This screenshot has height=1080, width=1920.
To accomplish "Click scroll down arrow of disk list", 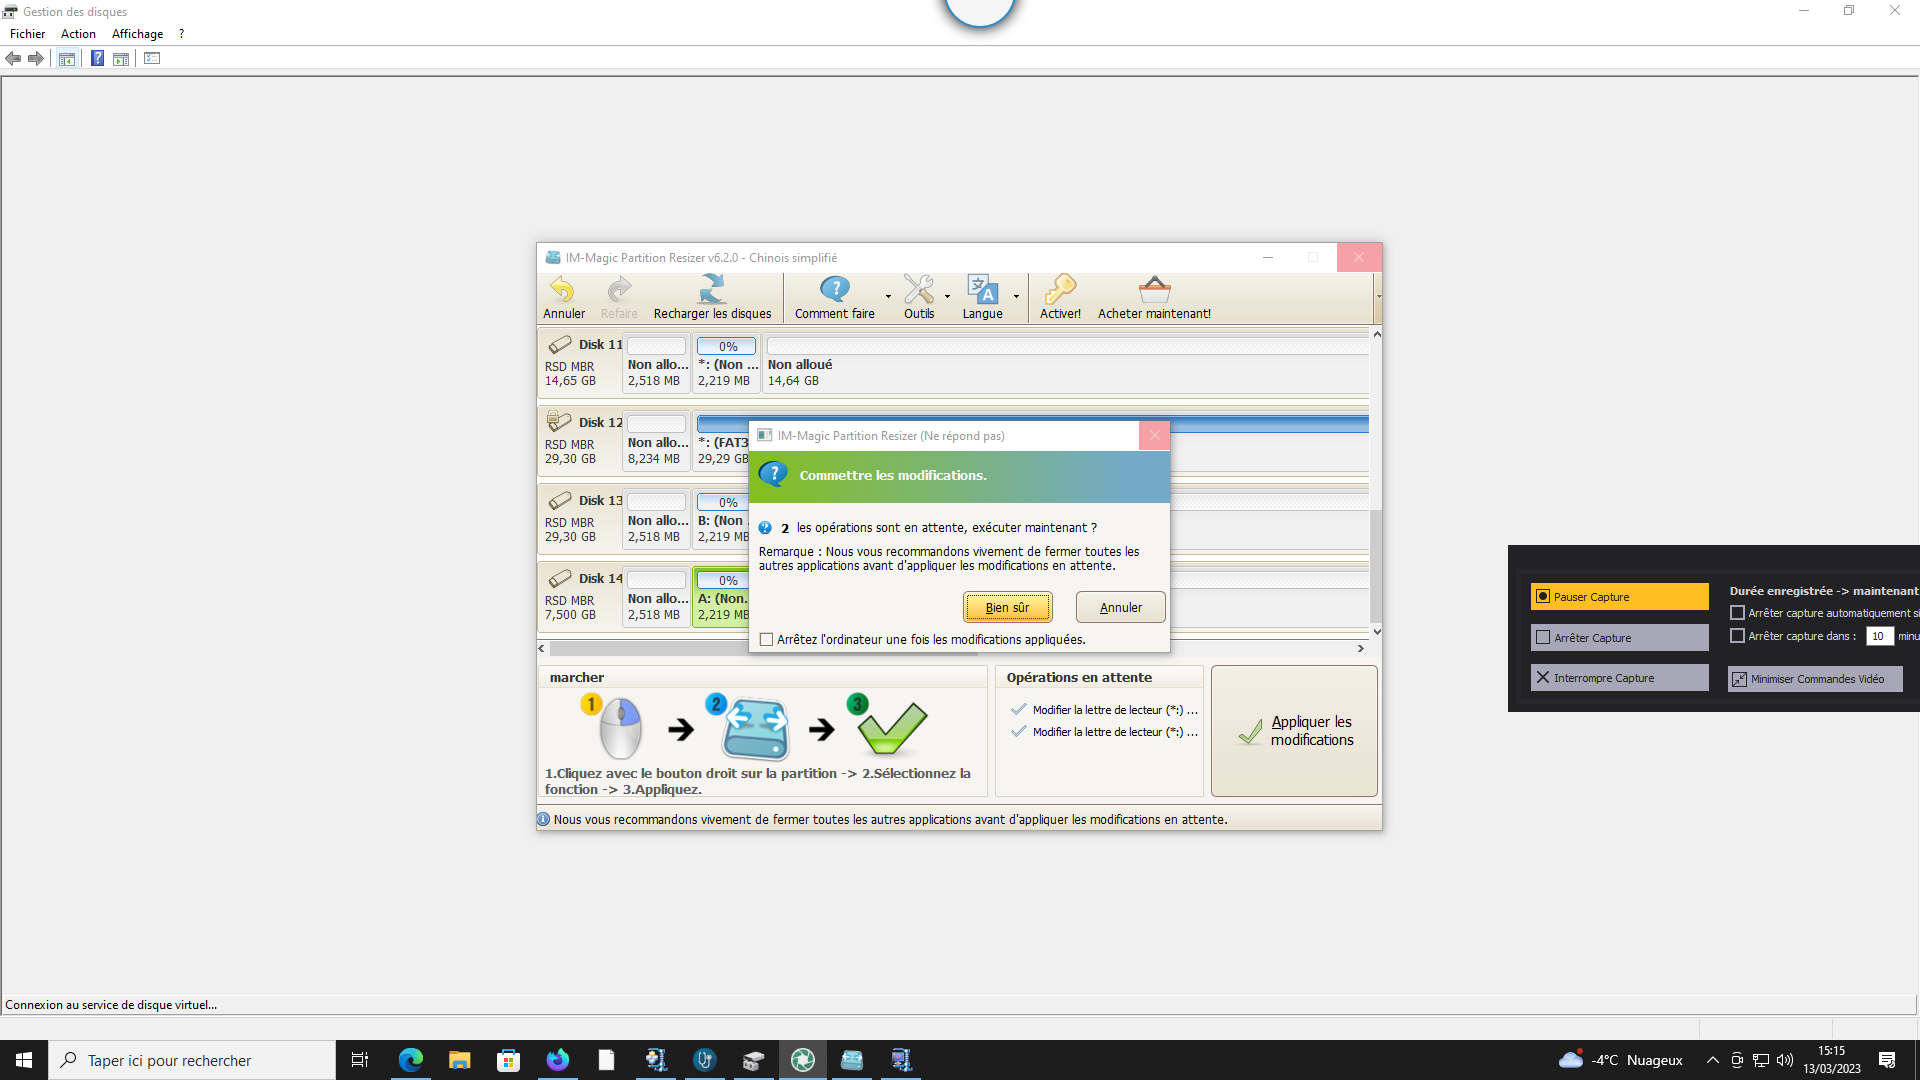I will coord(1377,631).
